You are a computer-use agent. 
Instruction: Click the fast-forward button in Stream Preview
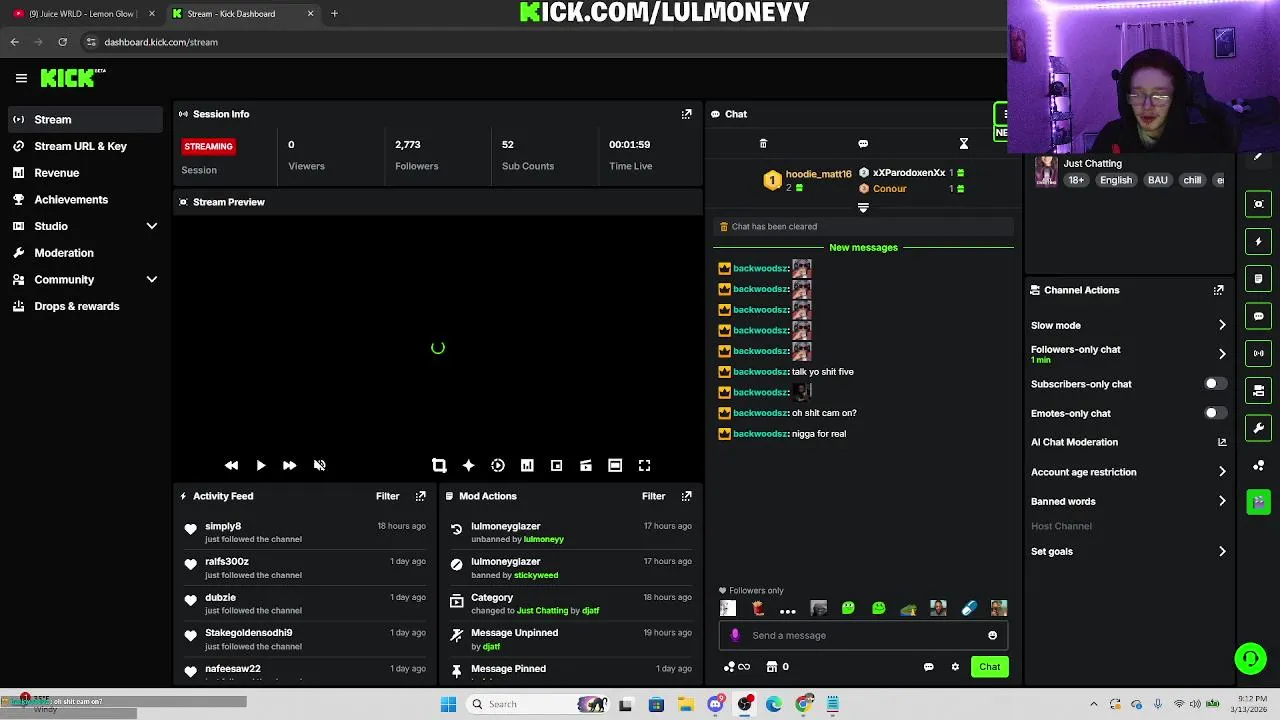pos(289,466)
